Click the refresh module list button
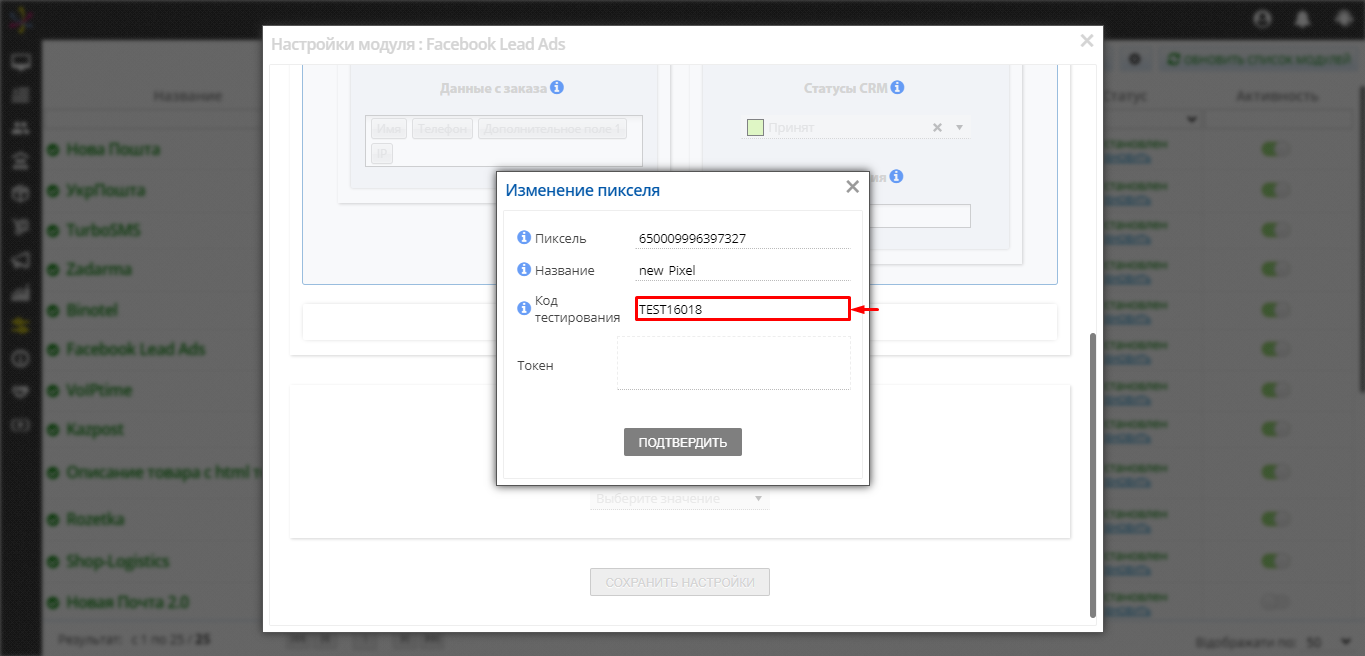The width and height of the screenshot is (1365, 656). [1259, 60]
